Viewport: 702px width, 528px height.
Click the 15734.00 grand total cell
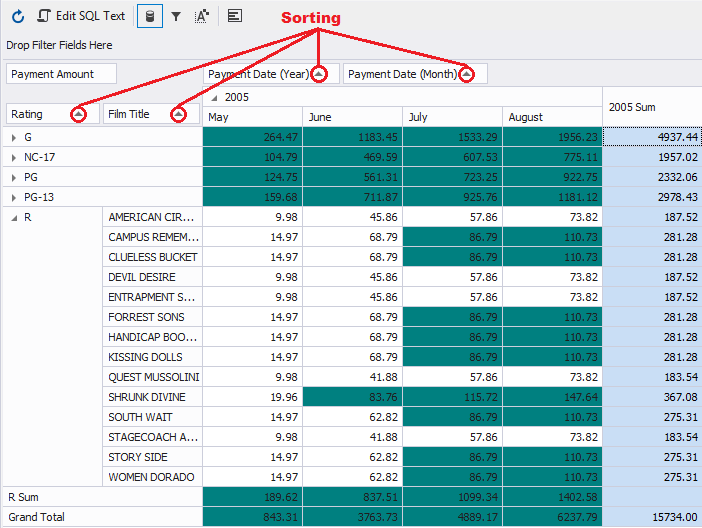(x=652, y=517)
